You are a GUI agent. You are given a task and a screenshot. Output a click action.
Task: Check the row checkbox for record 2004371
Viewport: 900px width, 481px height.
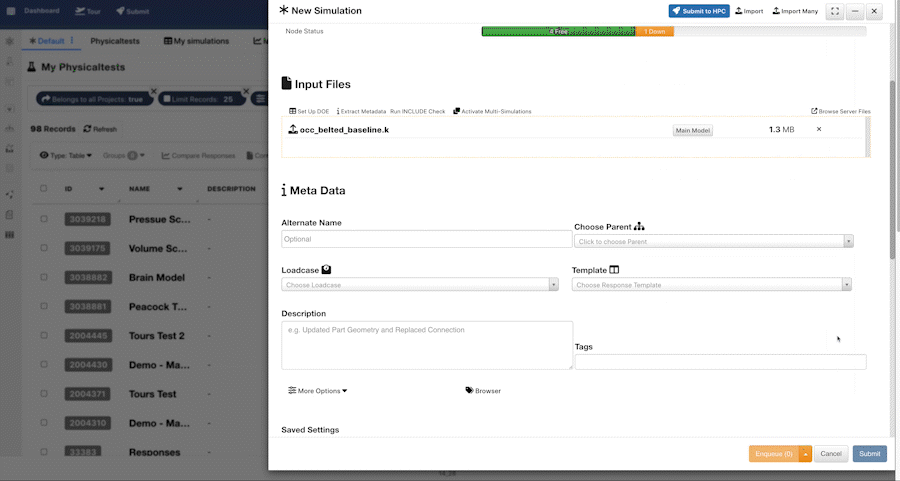pos(44,394)
